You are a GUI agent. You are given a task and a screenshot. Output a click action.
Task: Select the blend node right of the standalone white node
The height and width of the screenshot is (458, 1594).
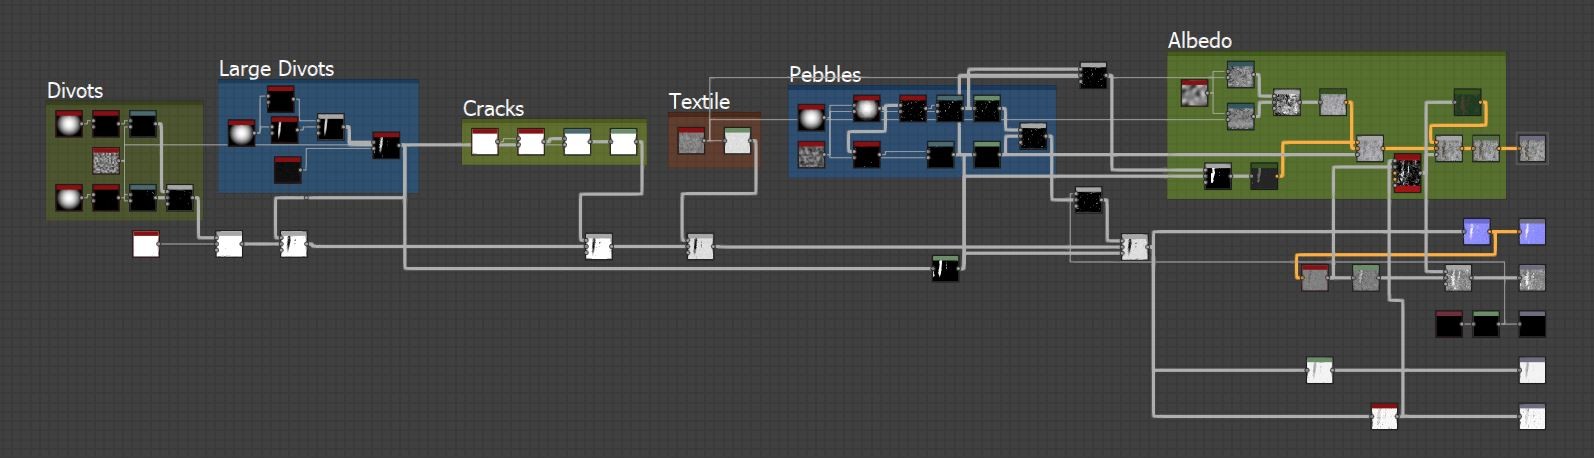point(229,244)
